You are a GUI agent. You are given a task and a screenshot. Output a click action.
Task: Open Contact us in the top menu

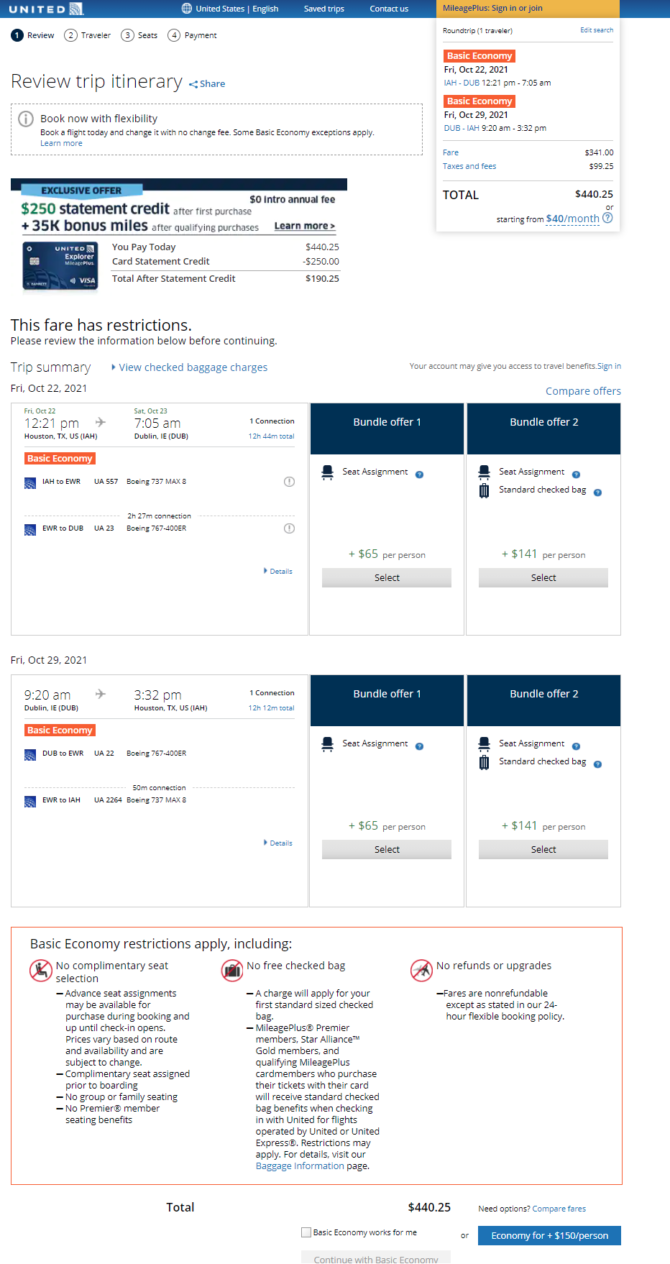[389, 9]
